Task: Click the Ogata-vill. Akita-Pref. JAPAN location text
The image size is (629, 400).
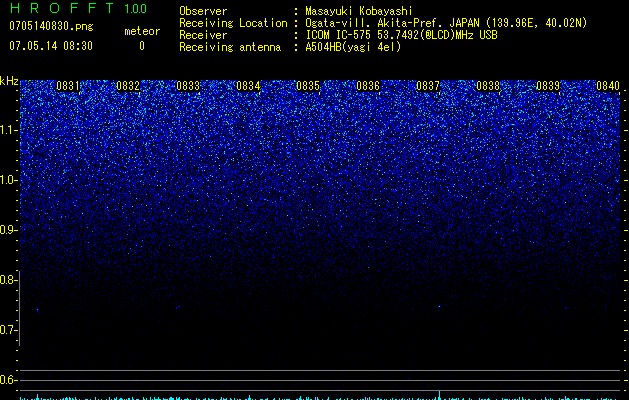Action: point(446,23)
